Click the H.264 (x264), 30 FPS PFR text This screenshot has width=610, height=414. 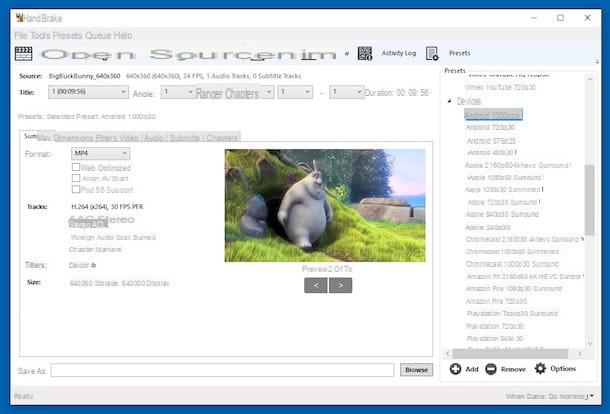click(x=107, y=207)
